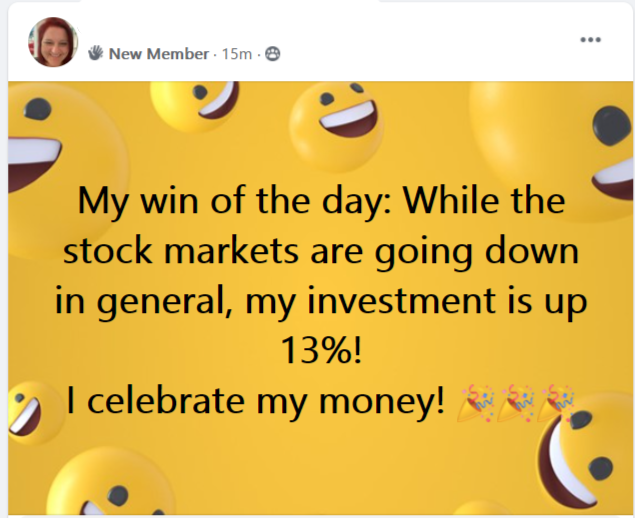Viewport: 635px width, 518px height.
Task: Click 'stock markets are going down' text
Action: [x=321, y=251]
